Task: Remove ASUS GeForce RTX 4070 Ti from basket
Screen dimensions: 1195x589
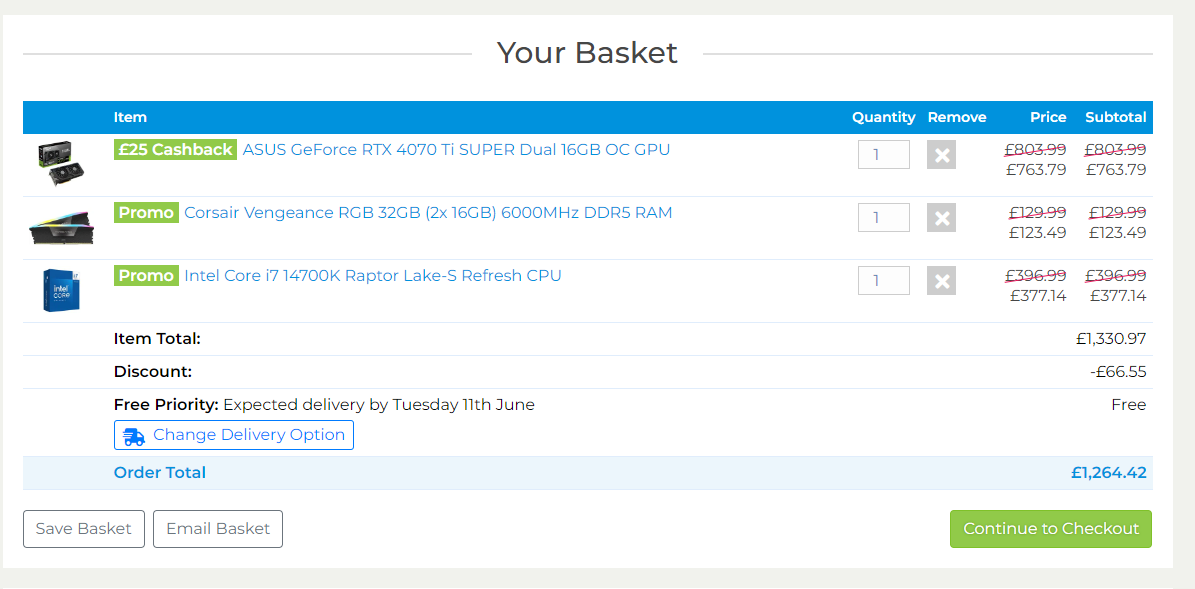Action: (941, 155)
